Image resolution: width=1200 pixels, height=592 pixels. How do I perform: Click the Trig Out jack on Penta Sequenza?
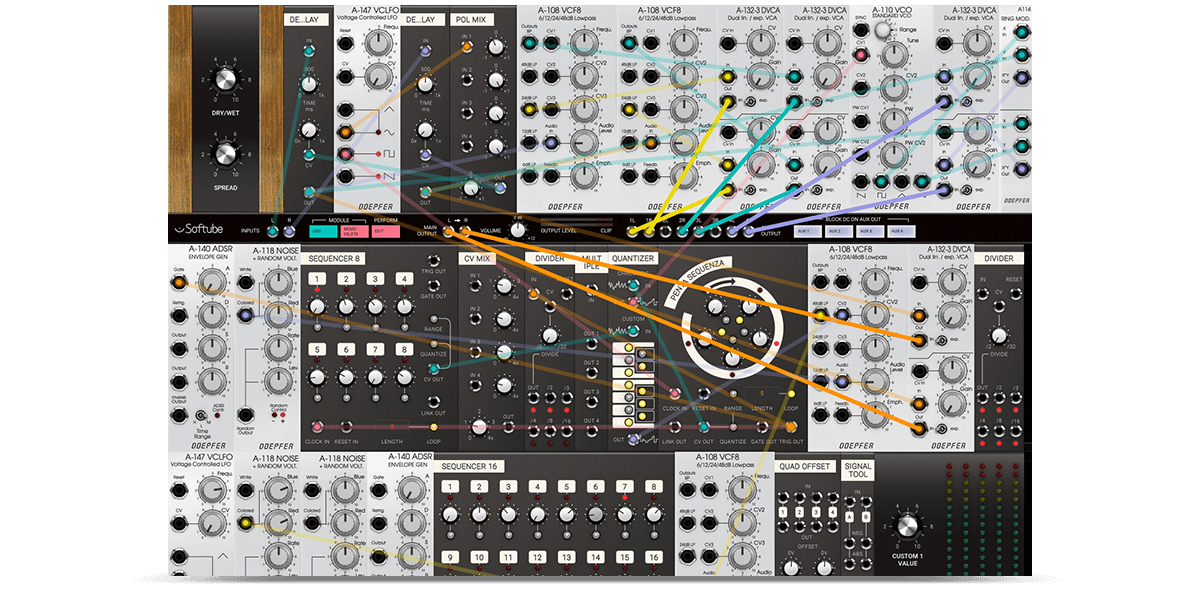point(790,425)
